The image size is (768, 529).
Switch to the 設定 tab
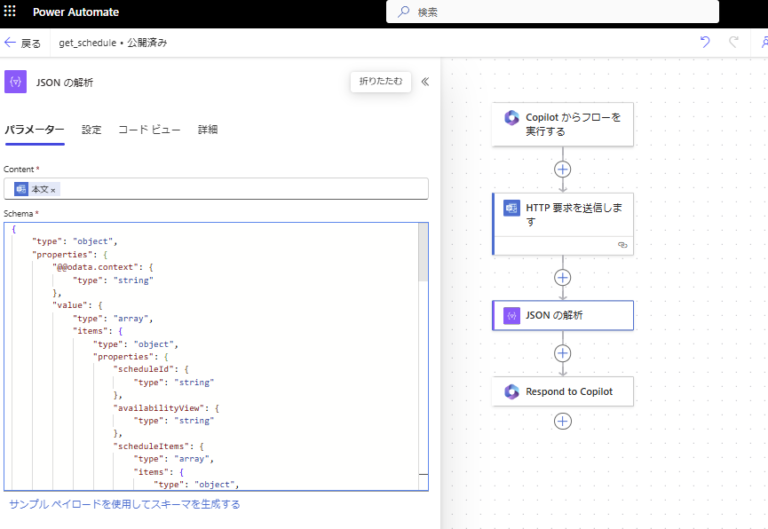[x=91, y=130]
